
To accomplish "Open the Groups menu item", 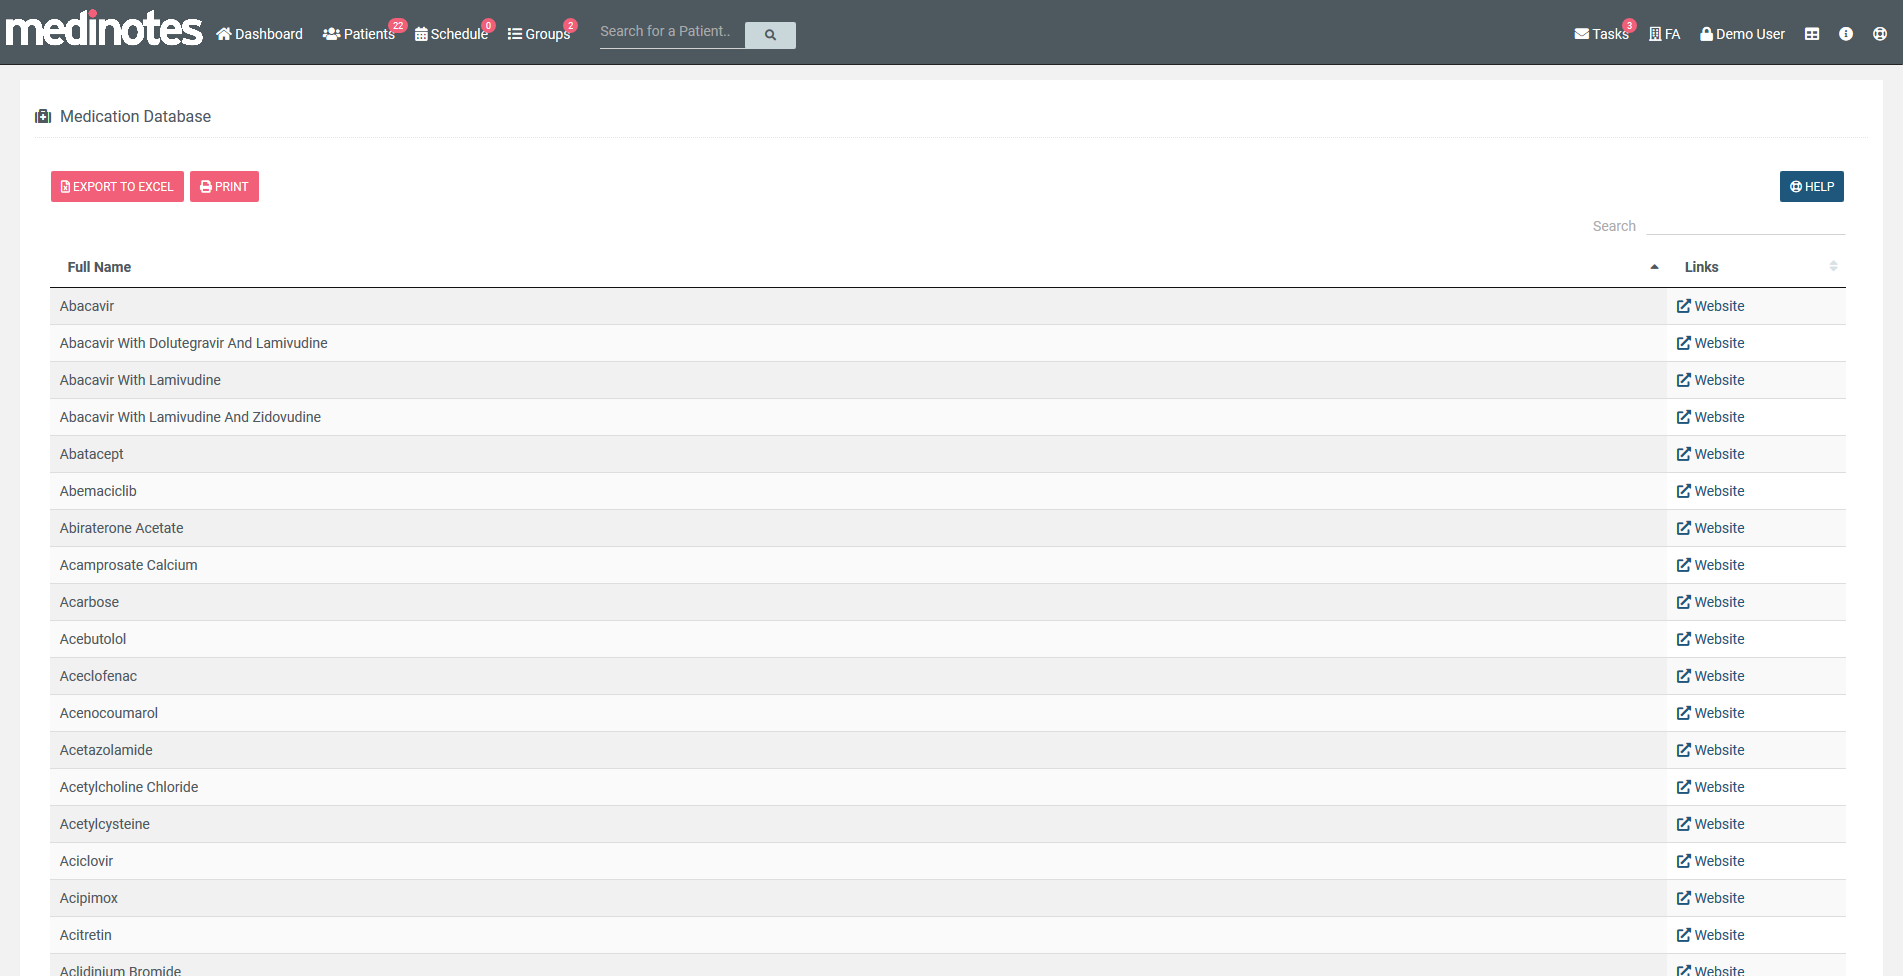I will pos(539,34).
